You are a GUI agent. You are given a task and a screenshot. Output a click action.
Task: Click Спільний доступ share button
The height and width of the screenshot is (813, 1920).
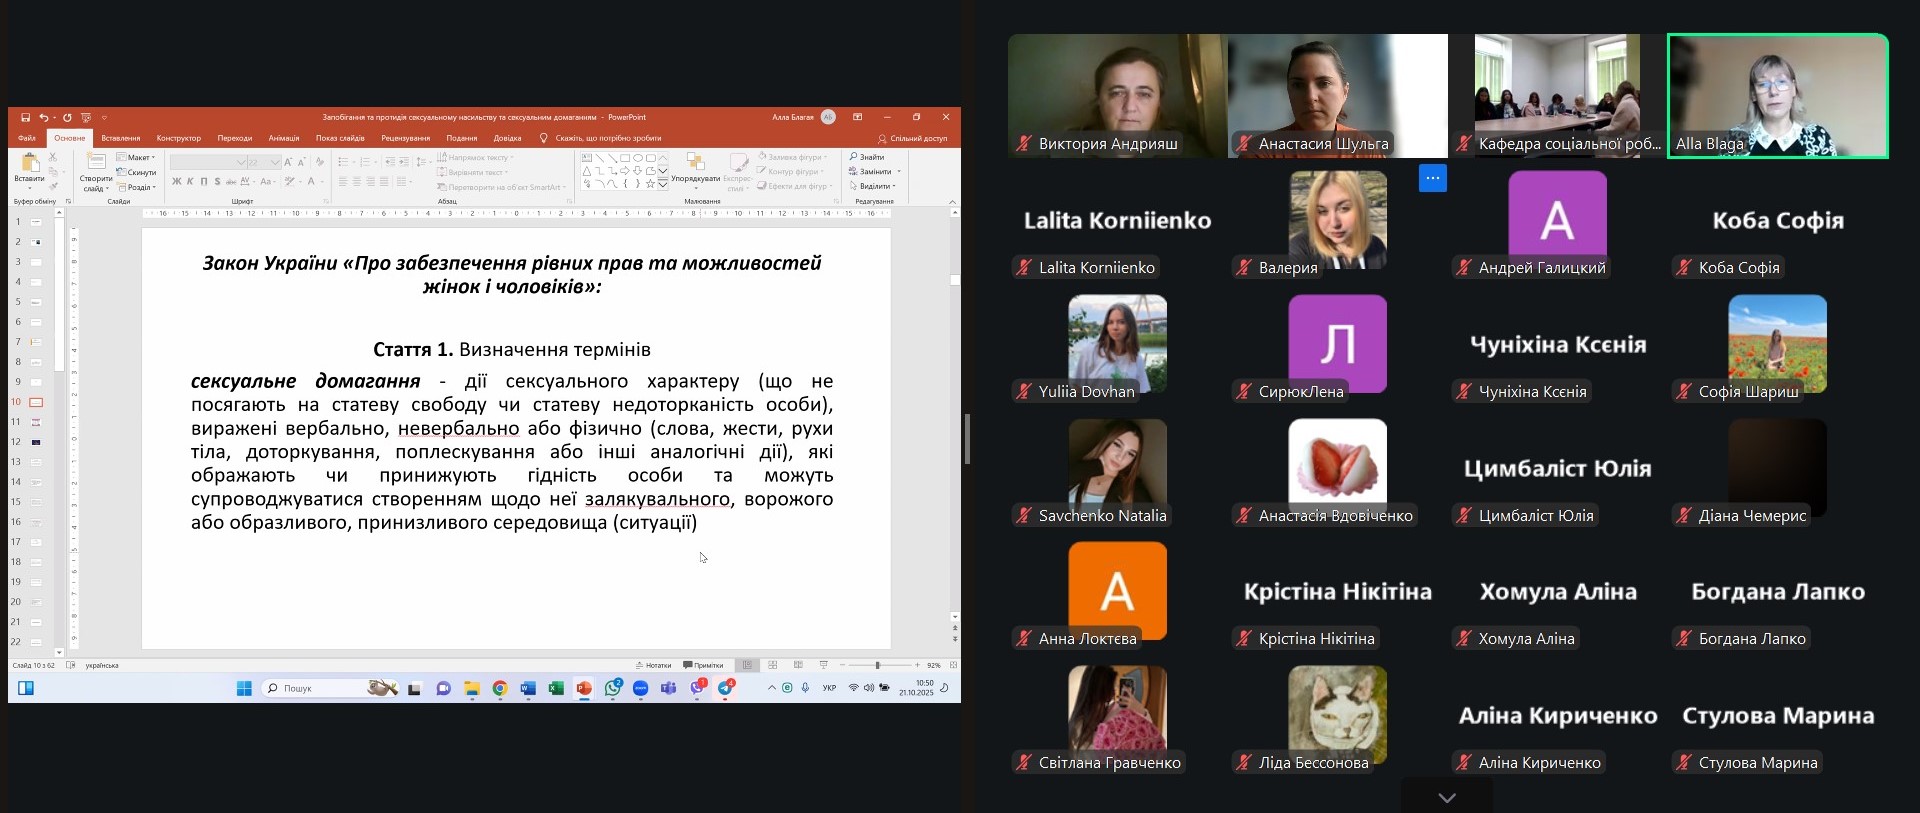click(912, 138)
